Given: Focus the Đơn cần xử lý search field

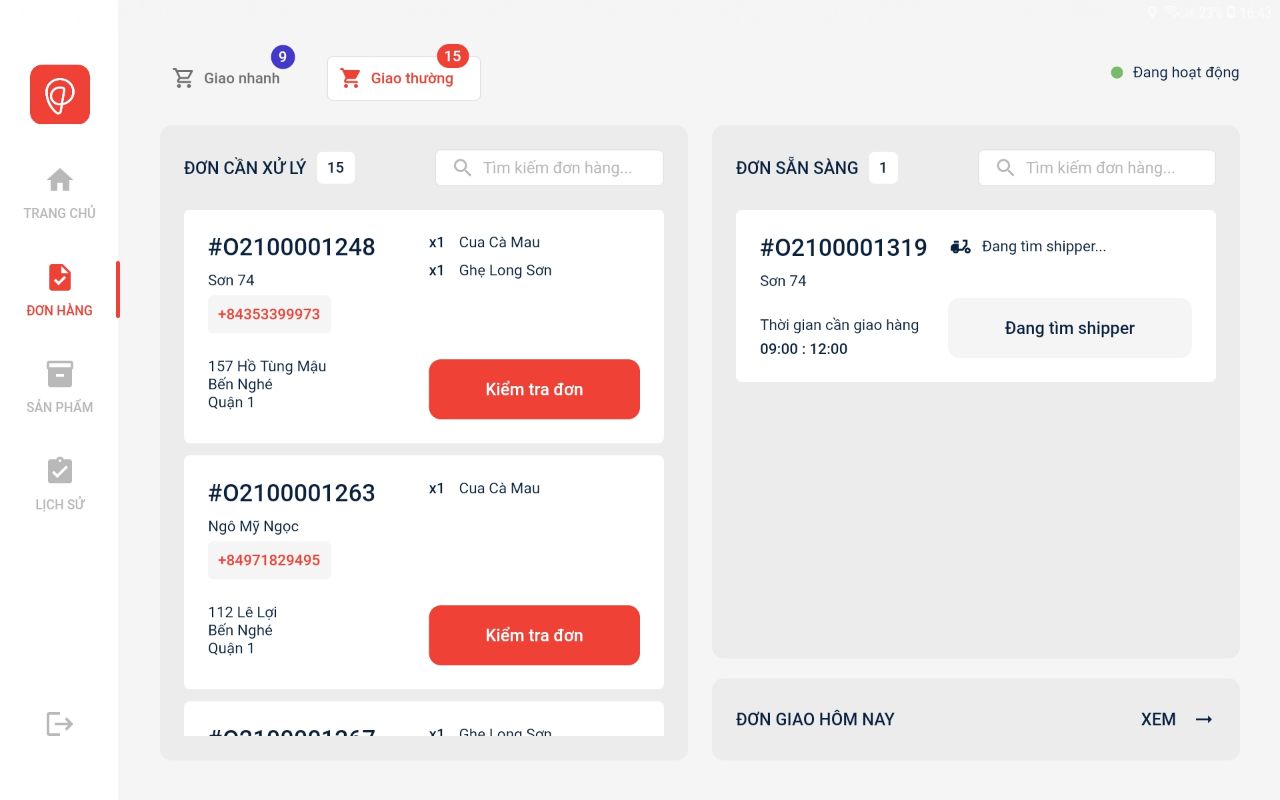Looking at the screenshot, I should [x=560, y=168].
